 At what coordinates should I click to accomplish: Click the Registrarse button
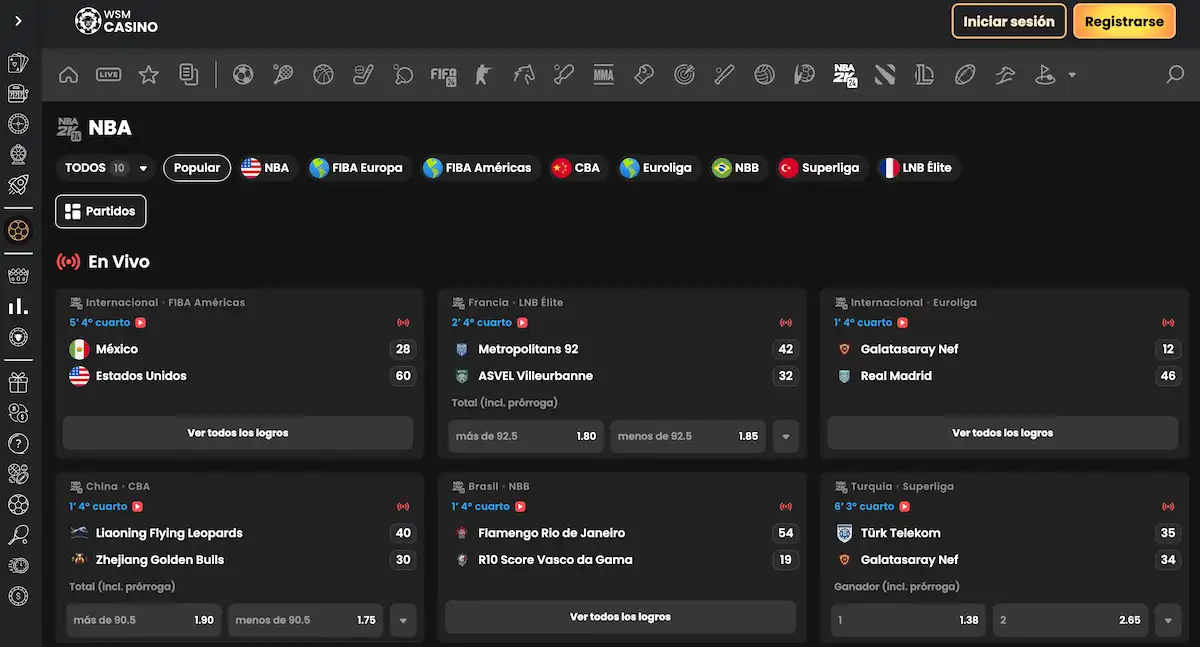click(1124, 21)
